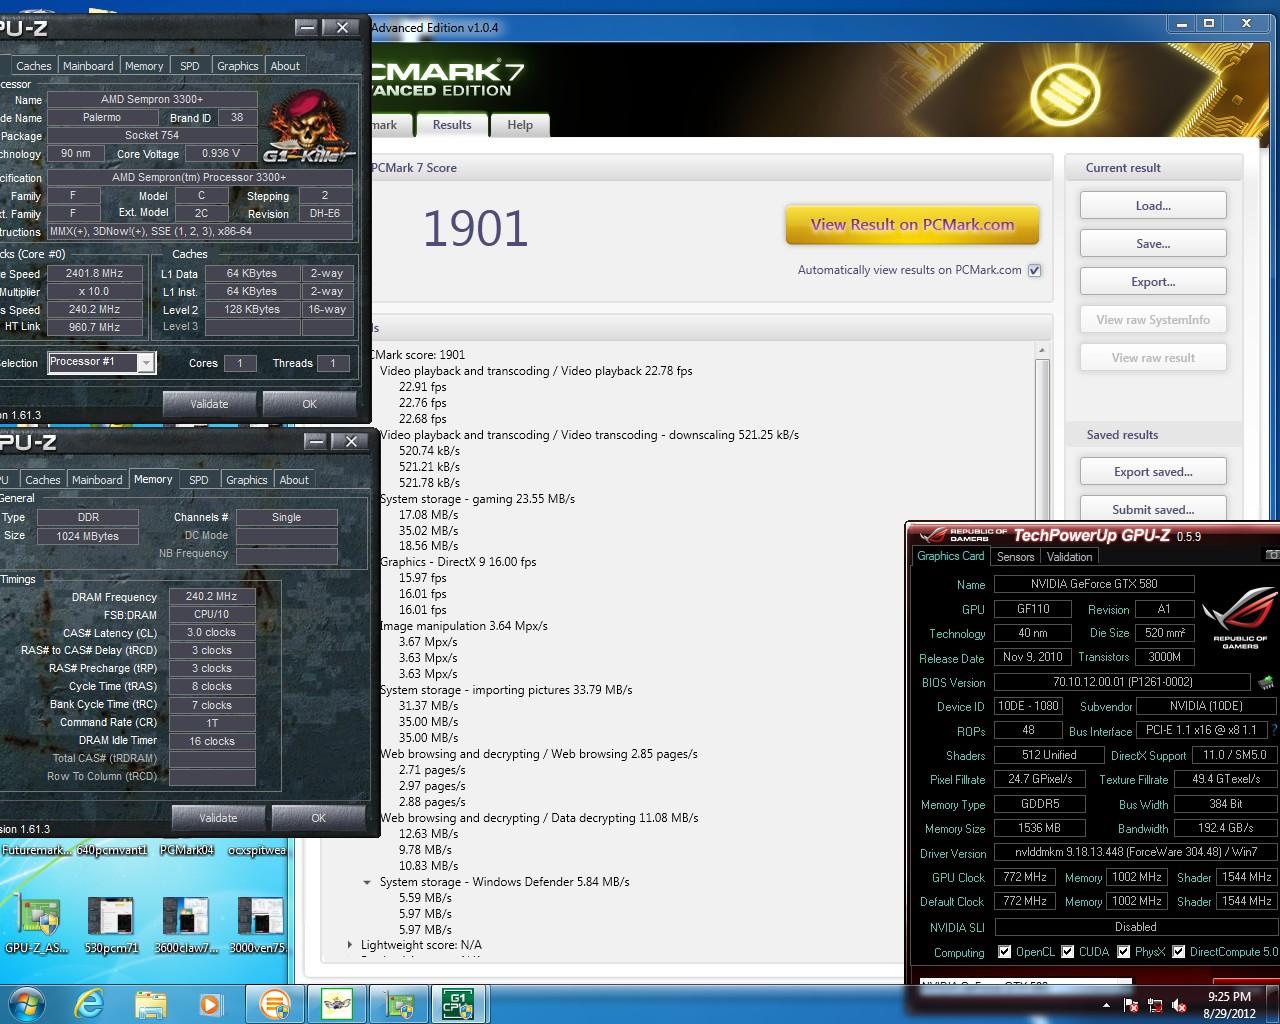Image resolution: width=1280 pixels, height=1024 pixels.
Task: Switch to the Sensors tab in GPU-Z
Action: click(x=1015, y=557)
